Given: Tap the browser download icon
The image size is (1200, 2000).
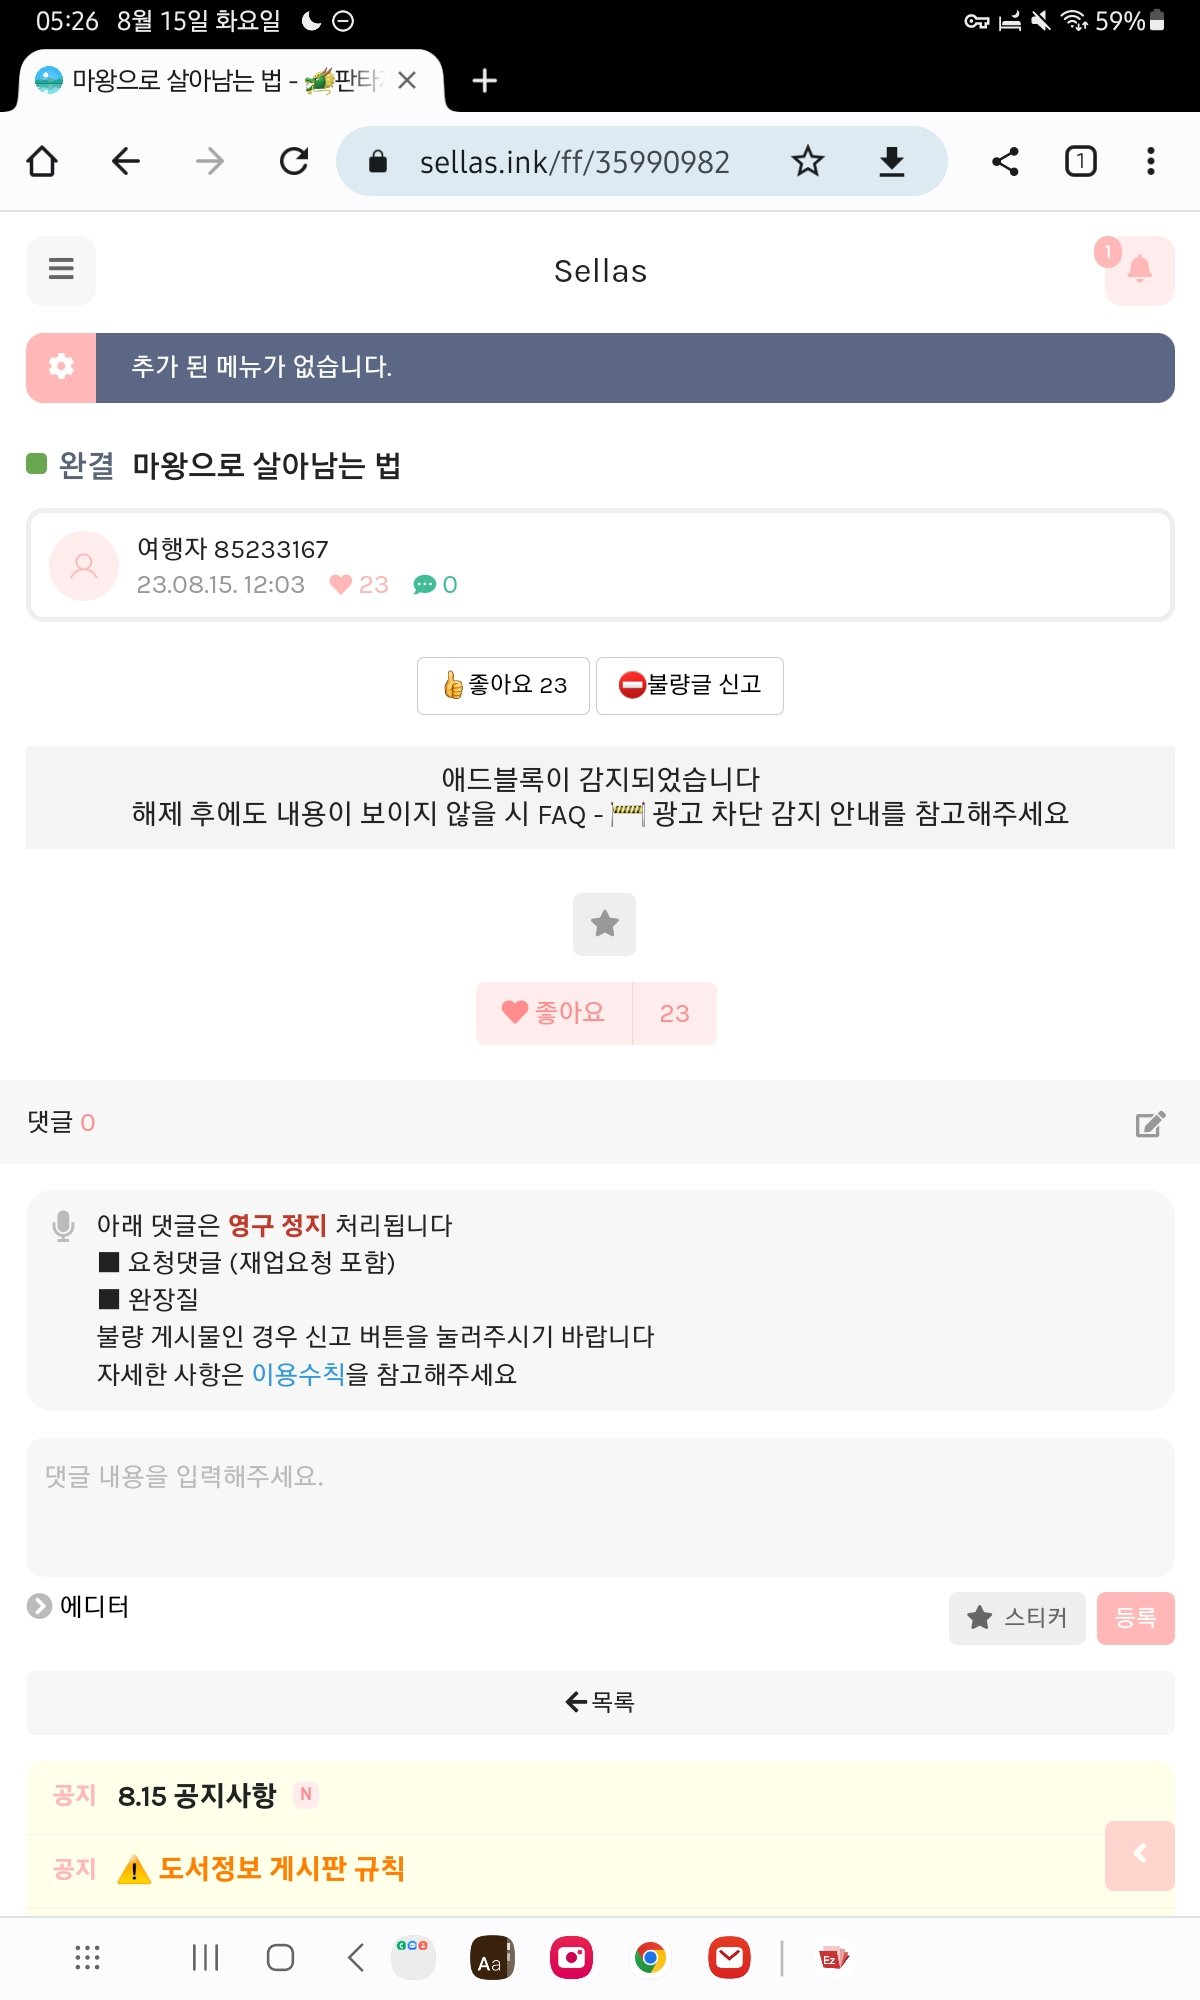Looking at the screenshot, I should [x=891, y=161].
